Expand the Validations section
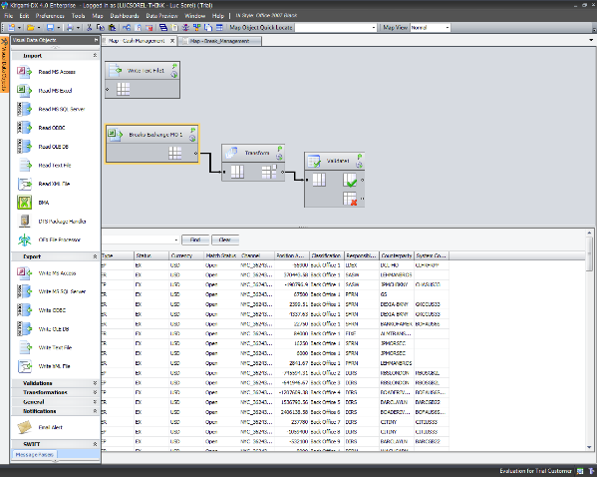 coord(95,383)
